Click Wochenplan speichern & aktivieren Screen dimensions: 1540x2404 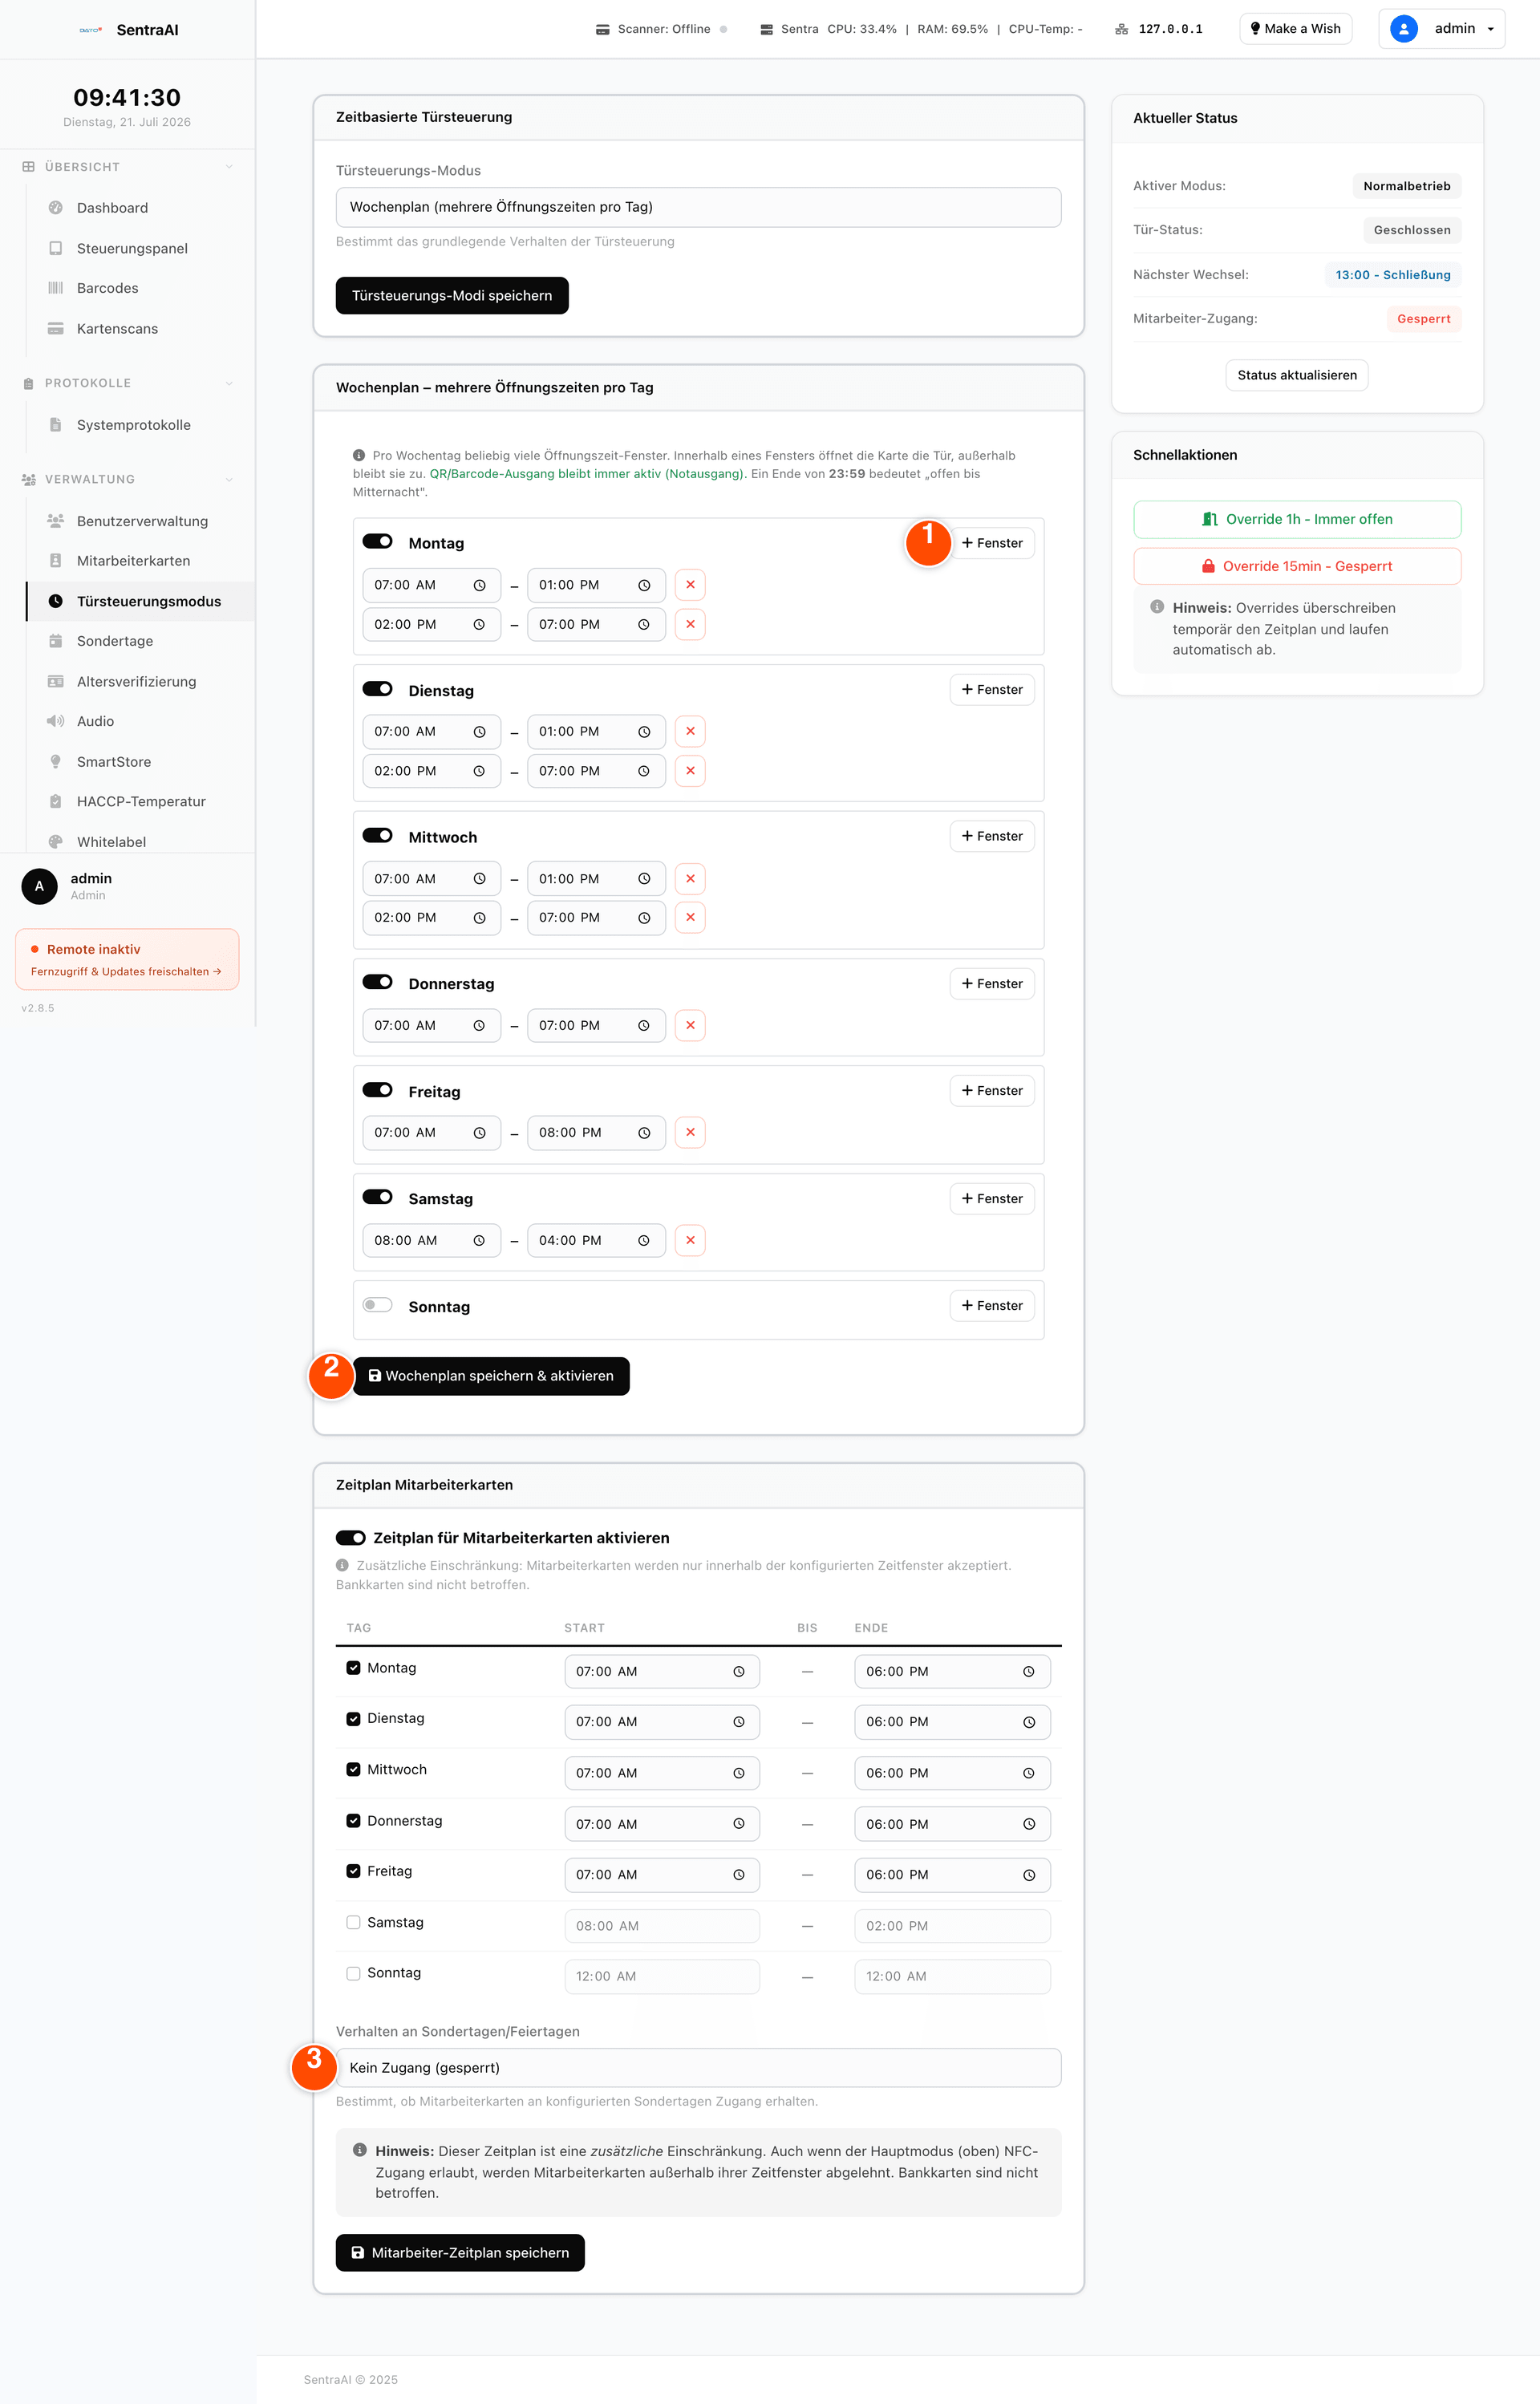coord(491,1376)
